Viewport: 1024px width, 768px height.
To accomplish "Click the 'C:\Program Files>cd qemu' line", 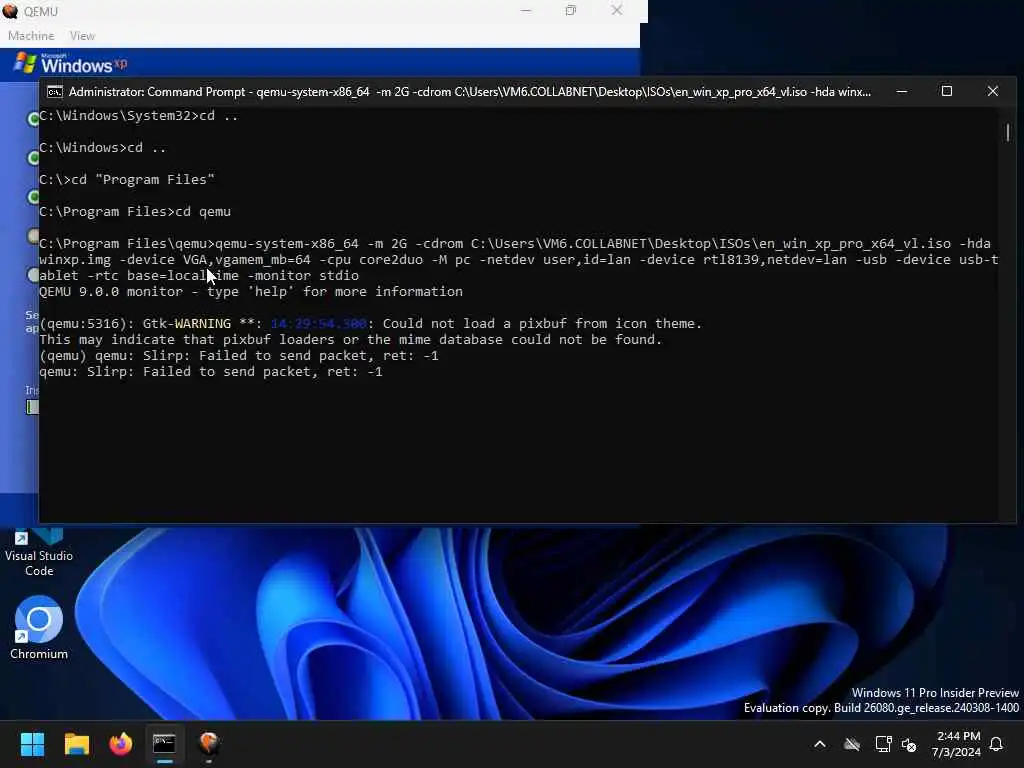I will (x=135, y=212).
